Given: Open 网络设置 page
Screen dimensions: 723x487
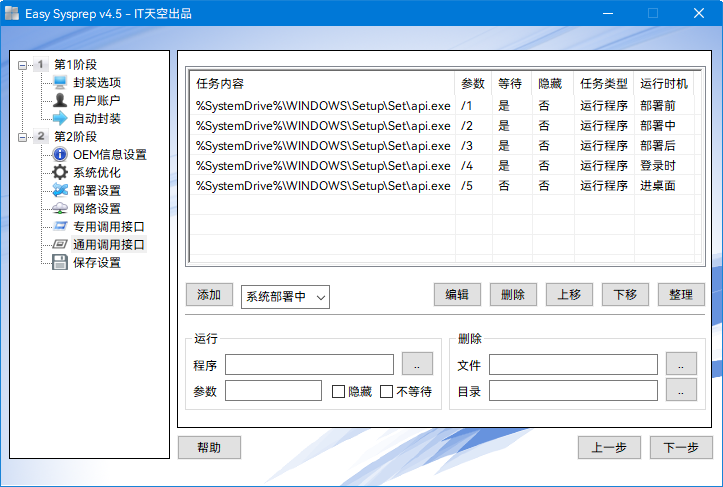Looking at the screenshot, I should coord(97,208).
